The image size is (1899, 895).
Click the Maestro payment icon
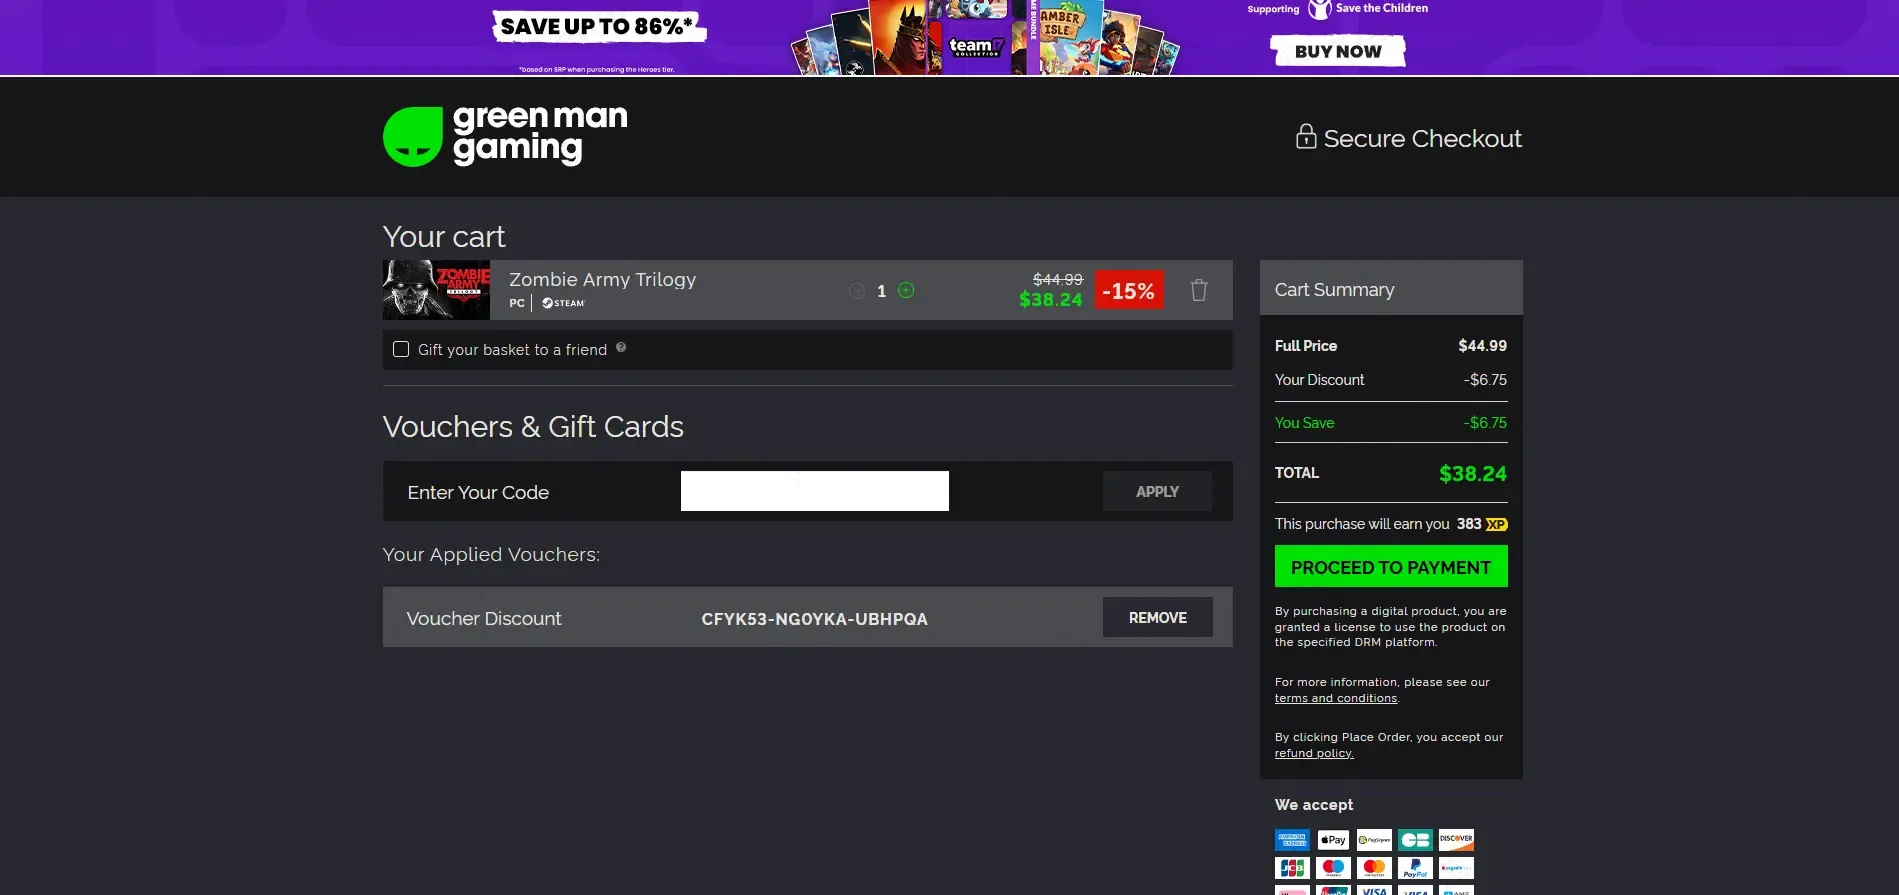pos(1333,868)
